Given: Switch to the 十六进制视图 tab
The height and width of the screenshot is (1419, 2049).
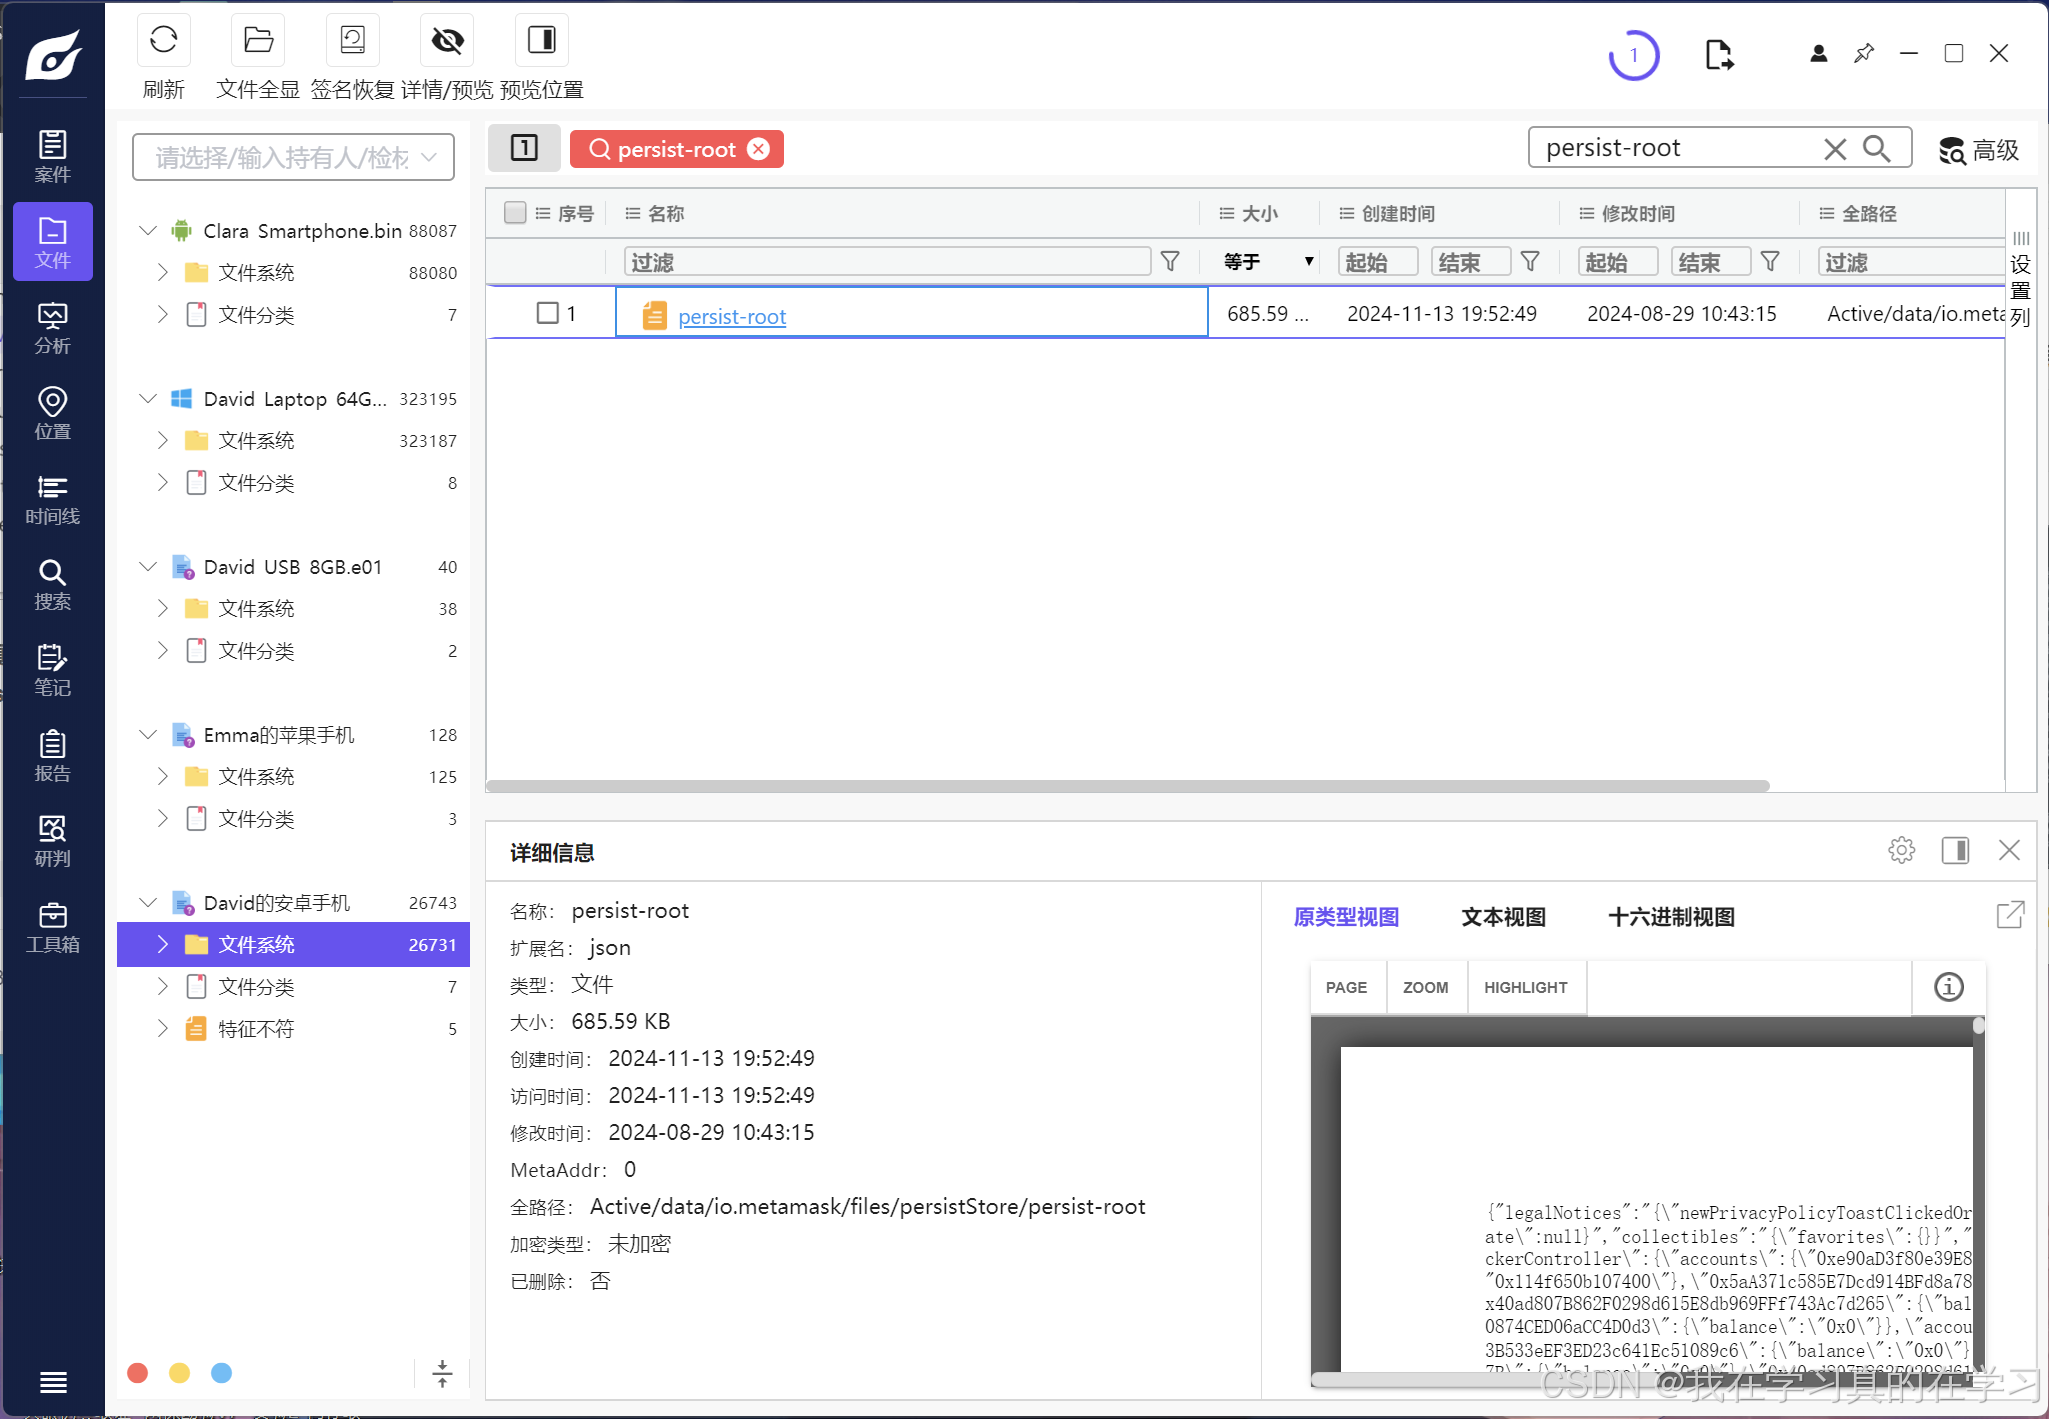Looking at the screenshot, I should pyautogui.click(x=1671, y=917).
